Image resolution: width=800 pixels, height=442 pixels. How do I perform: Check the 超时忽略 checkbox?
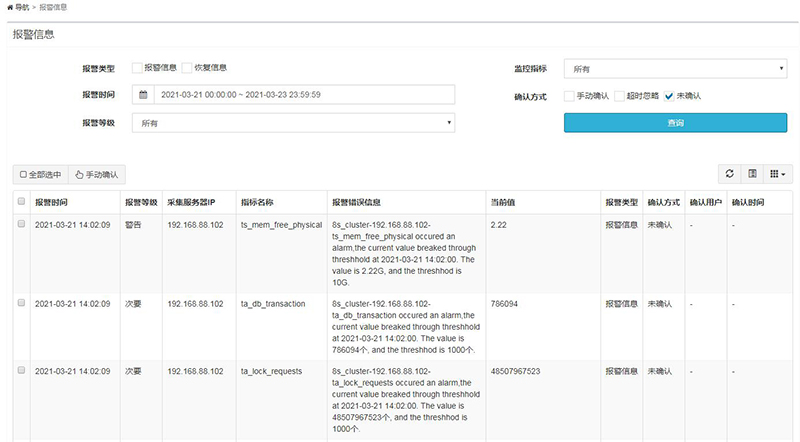[619, 96]
